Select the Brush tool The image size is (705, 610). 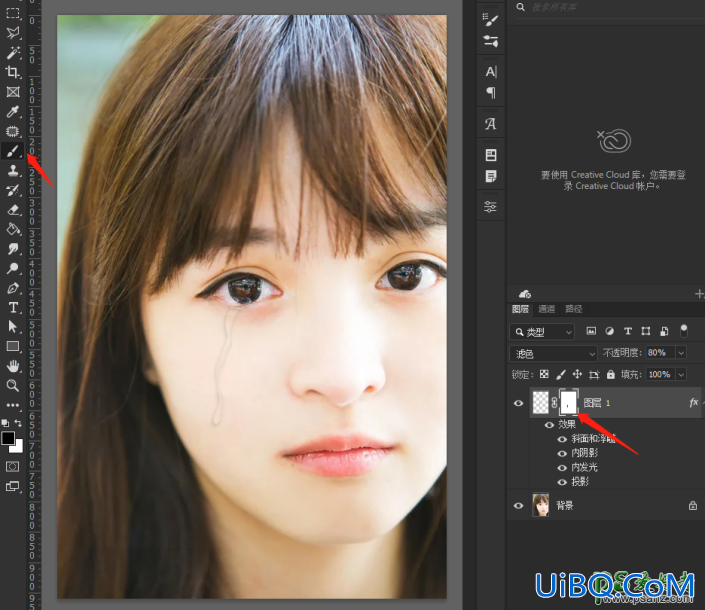pos(13,151)
